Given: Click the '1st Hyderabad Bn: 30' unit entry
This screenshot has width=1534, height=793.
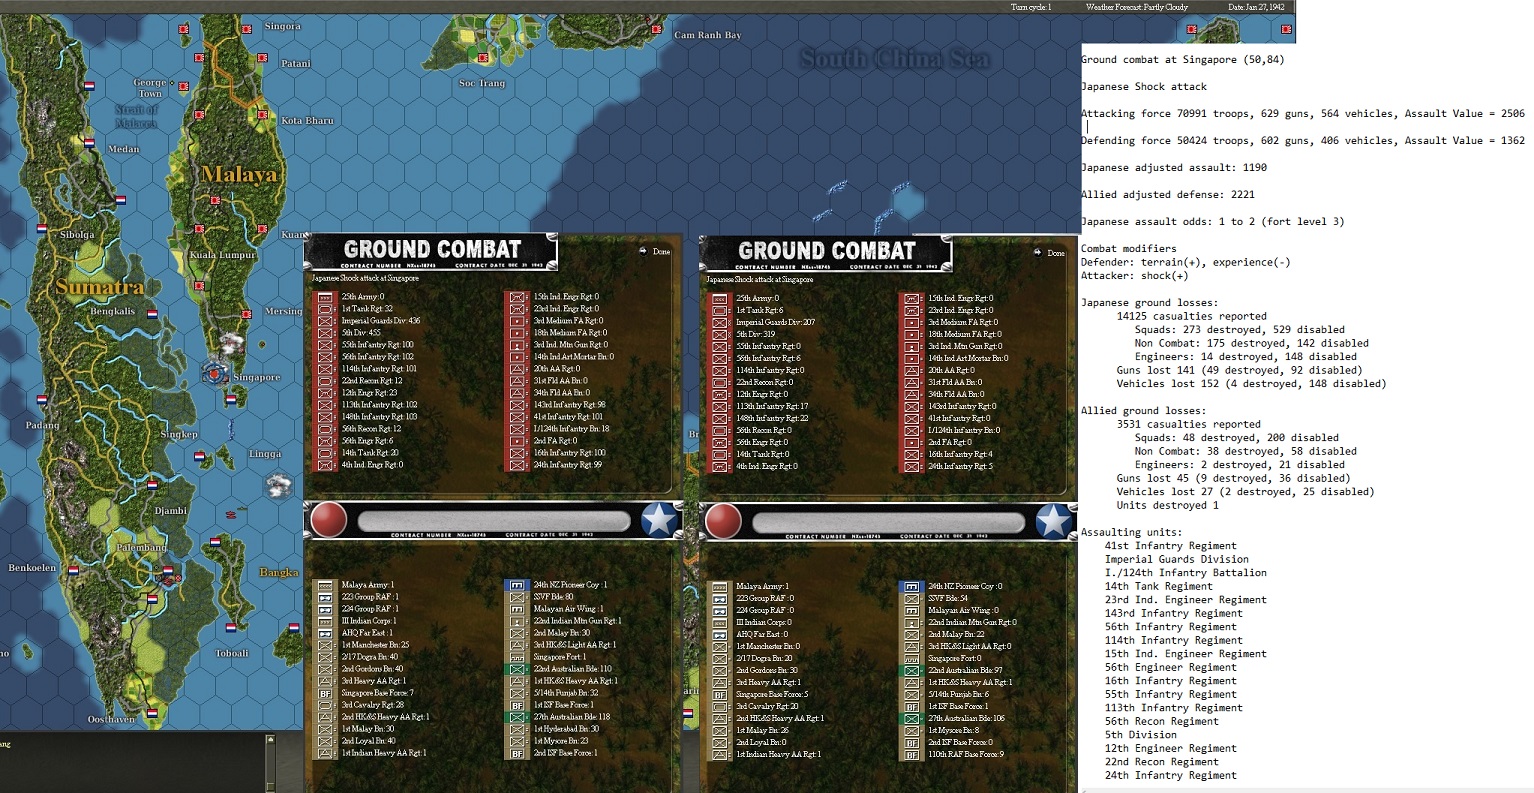Looking at the screenshot, I should (566, 729).
